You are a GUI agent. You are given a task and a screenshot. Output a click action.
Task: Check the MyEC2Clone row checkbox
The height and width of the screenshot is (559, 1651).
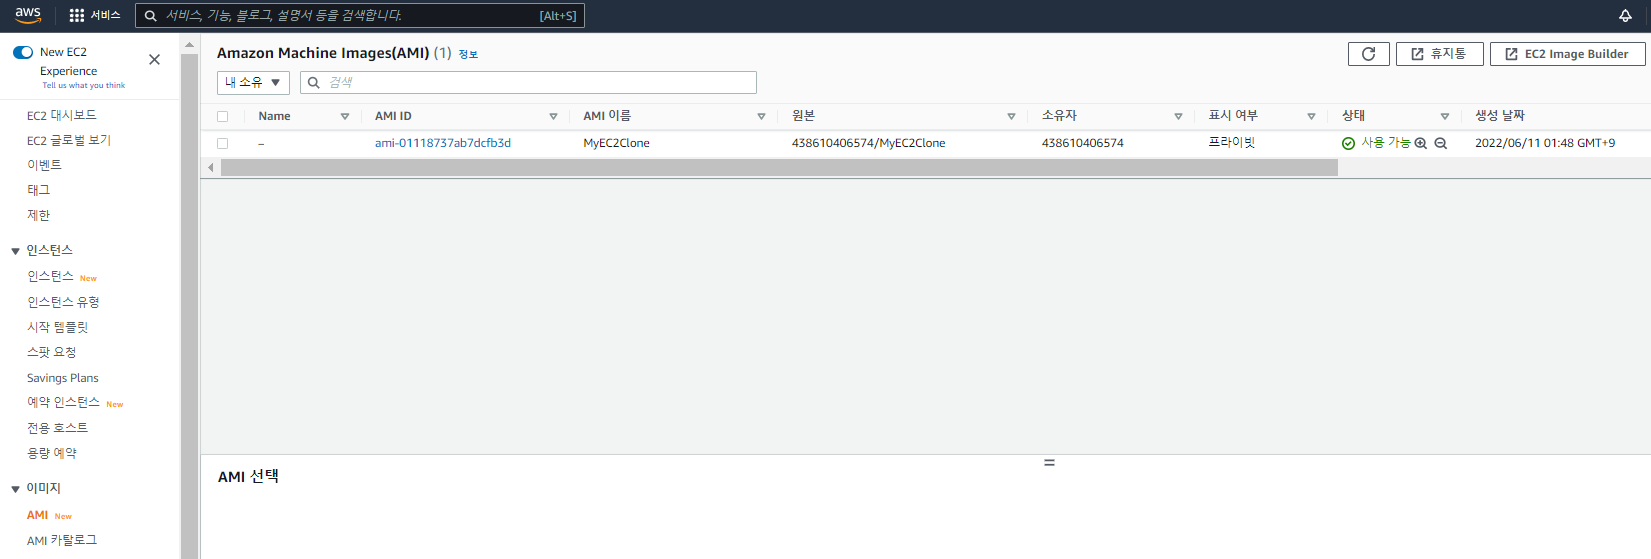(x=222, y=143)
